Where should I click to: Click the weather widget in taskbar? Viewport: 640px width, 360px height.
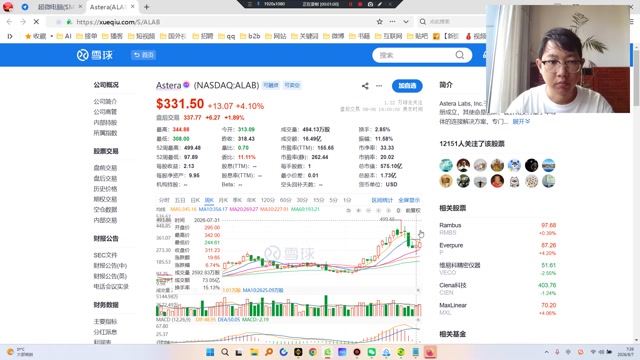[20, 352]
